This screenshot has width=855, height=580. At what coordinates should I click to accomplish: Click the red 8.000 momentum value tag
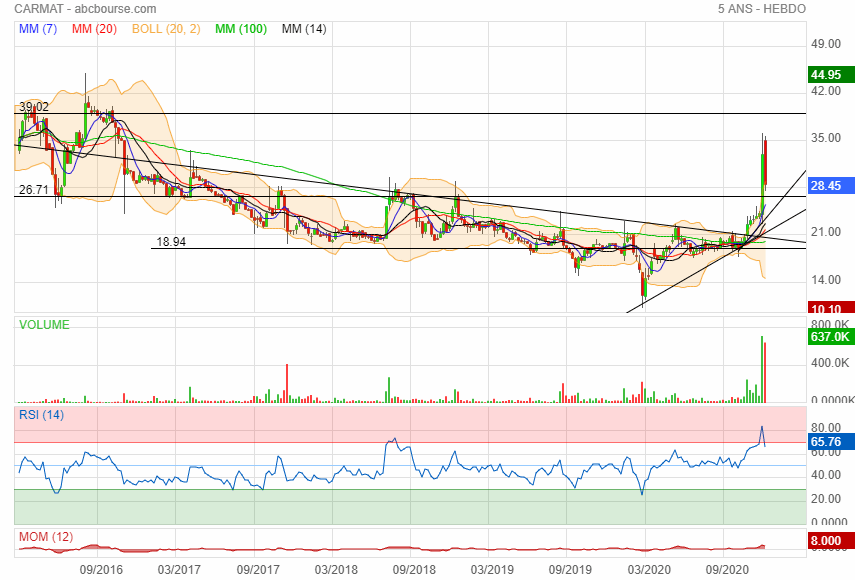[x=831, y=542]
